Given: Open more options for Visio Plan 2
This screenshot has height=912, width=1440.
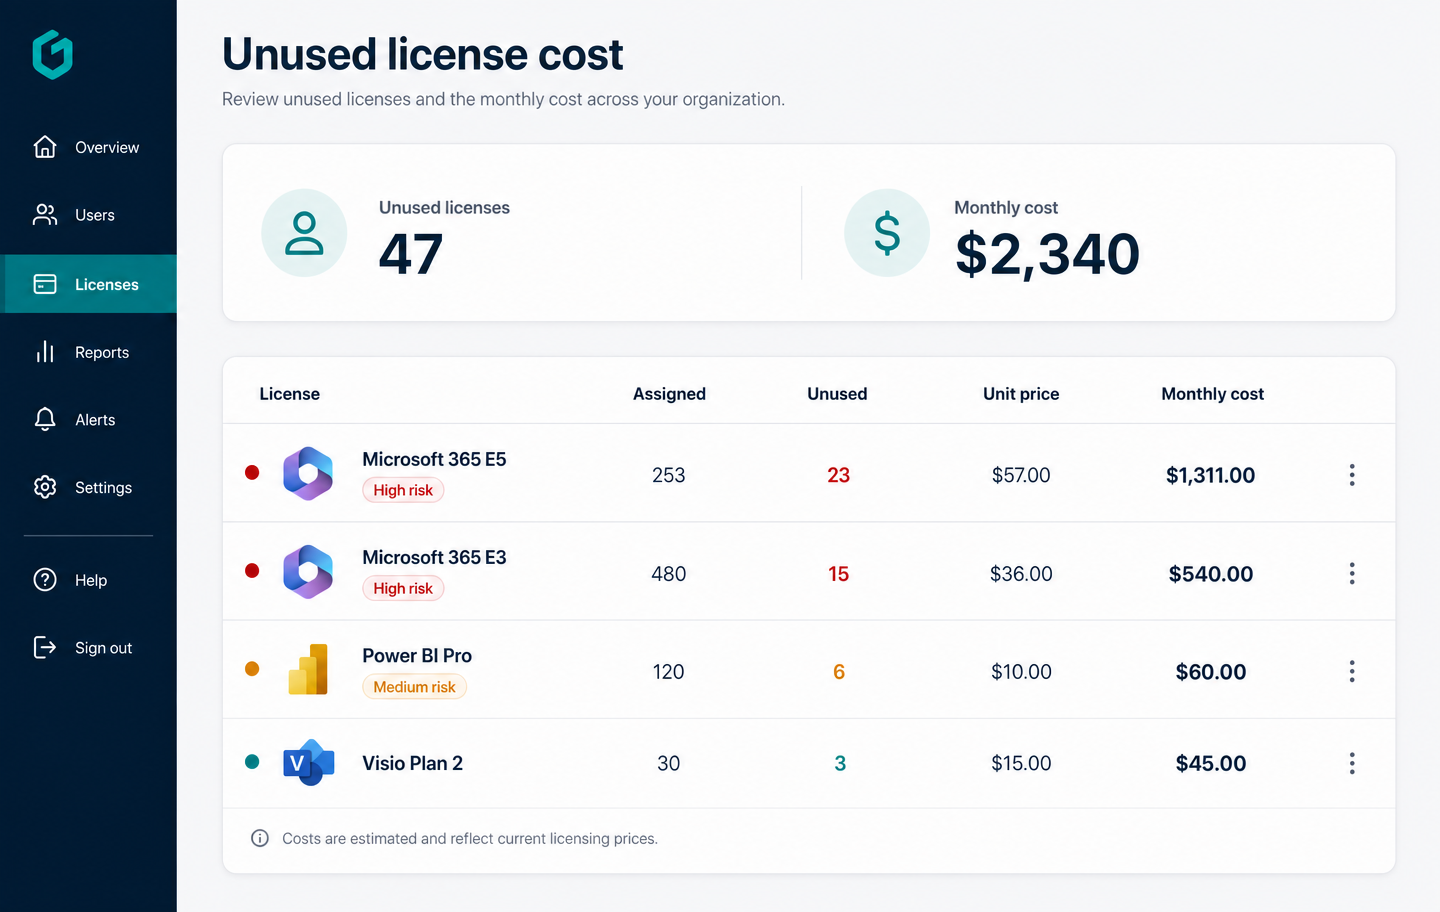Looking at the screenshot, I should click(1352, 763).
